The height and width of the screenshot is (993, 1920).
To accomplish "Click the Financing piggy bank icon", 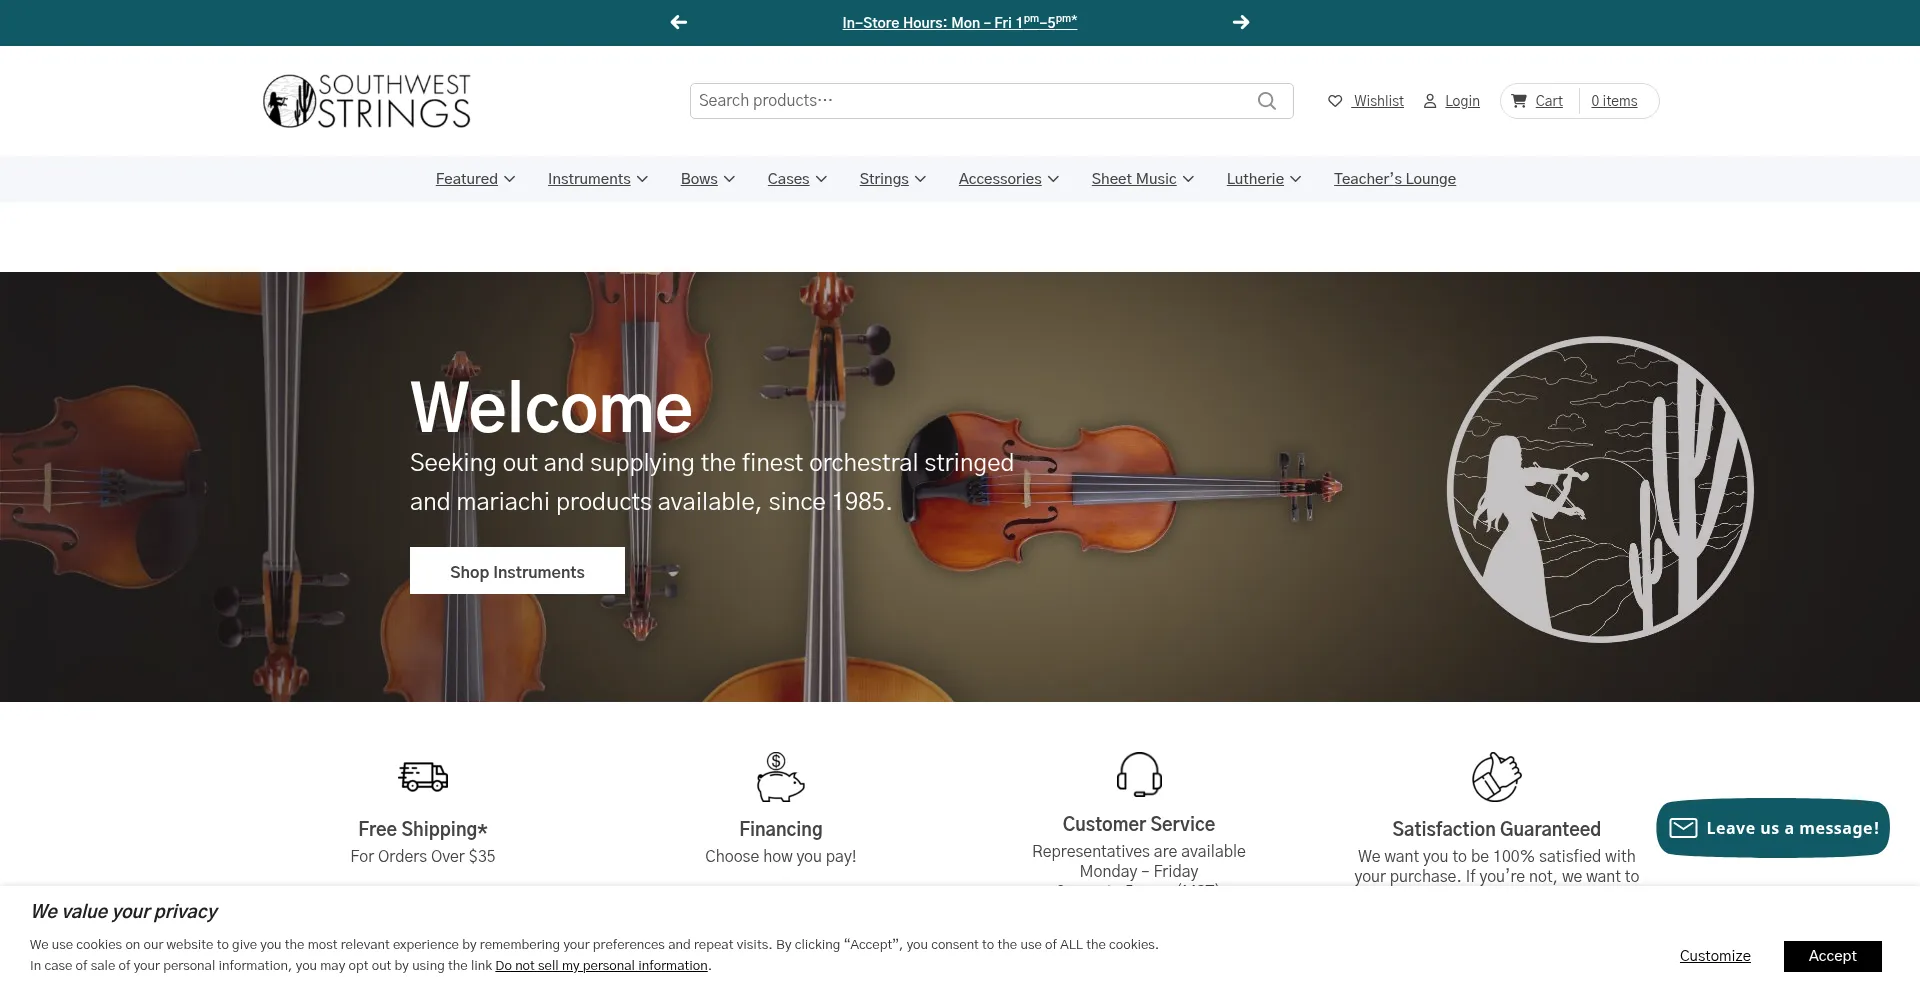I will 780,777.
